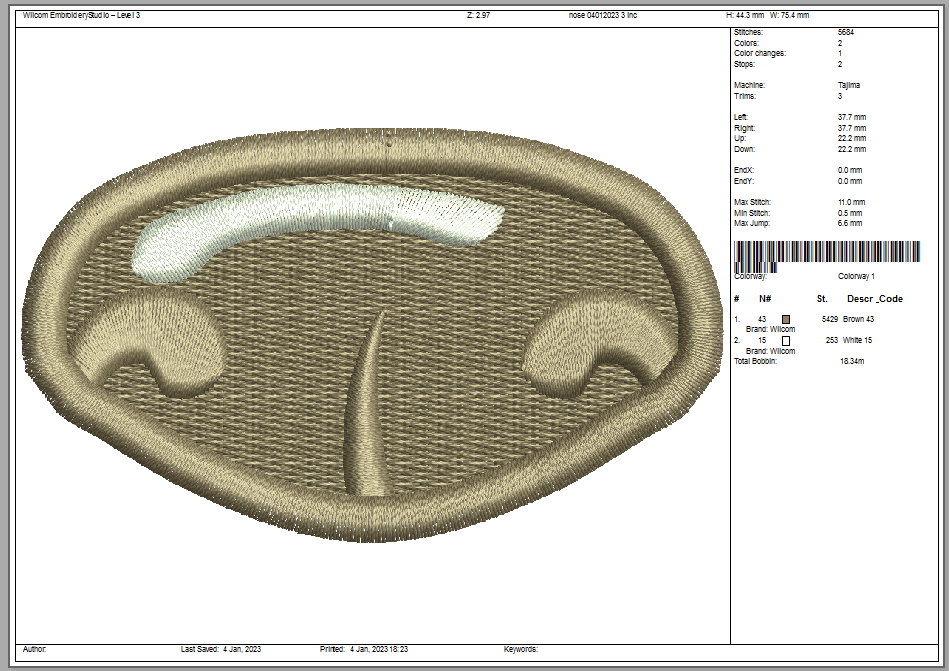Click the center curved line of the nose
Image resolution: width=949 pixels, height=671 pixels.
click(366, 400)
